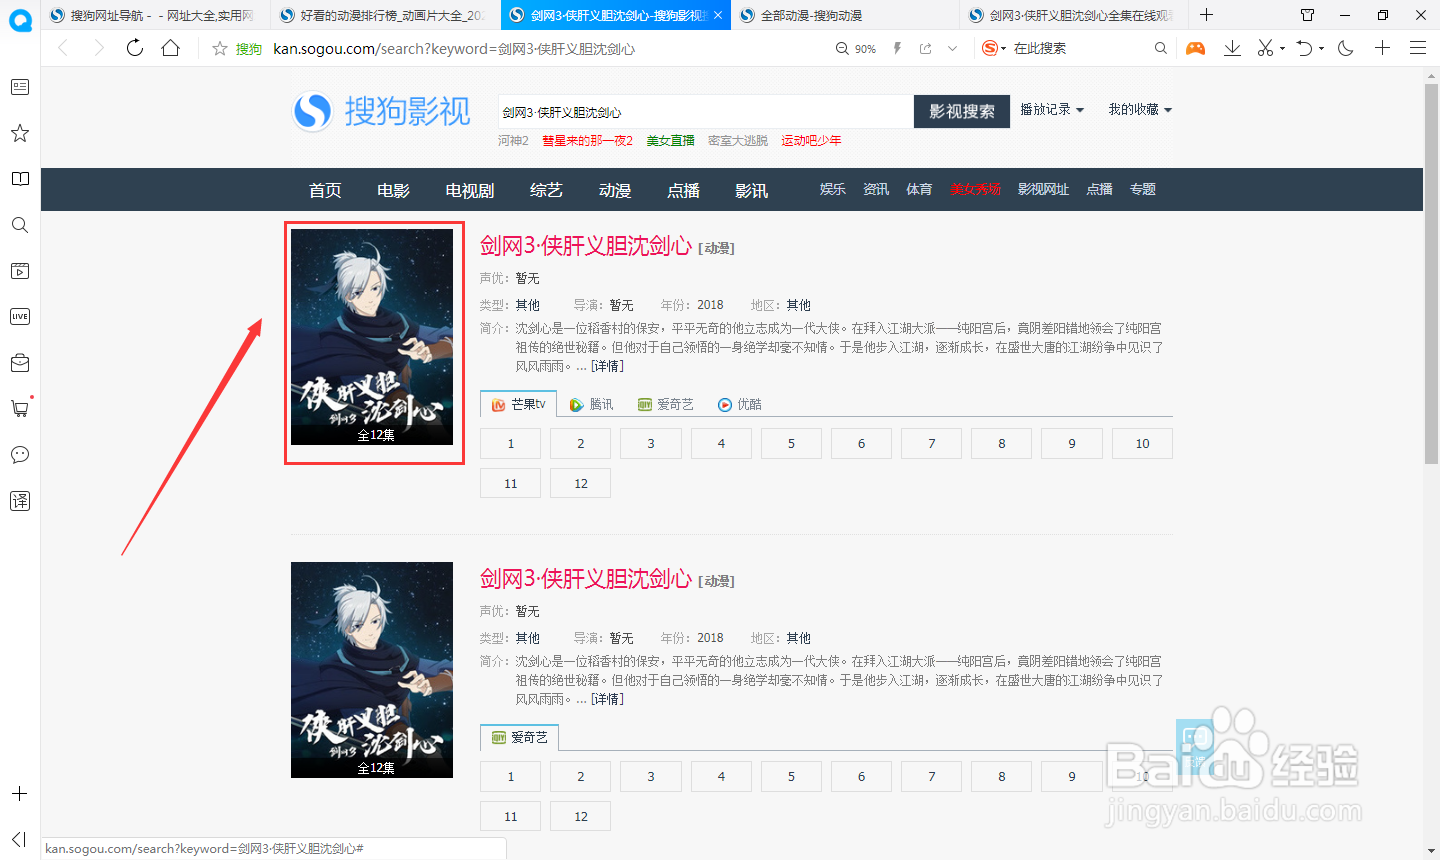Open the briefcase toolbox sidebar icon
The height and width of the screenshot is (860, 1440).
[x=20, y=363]
